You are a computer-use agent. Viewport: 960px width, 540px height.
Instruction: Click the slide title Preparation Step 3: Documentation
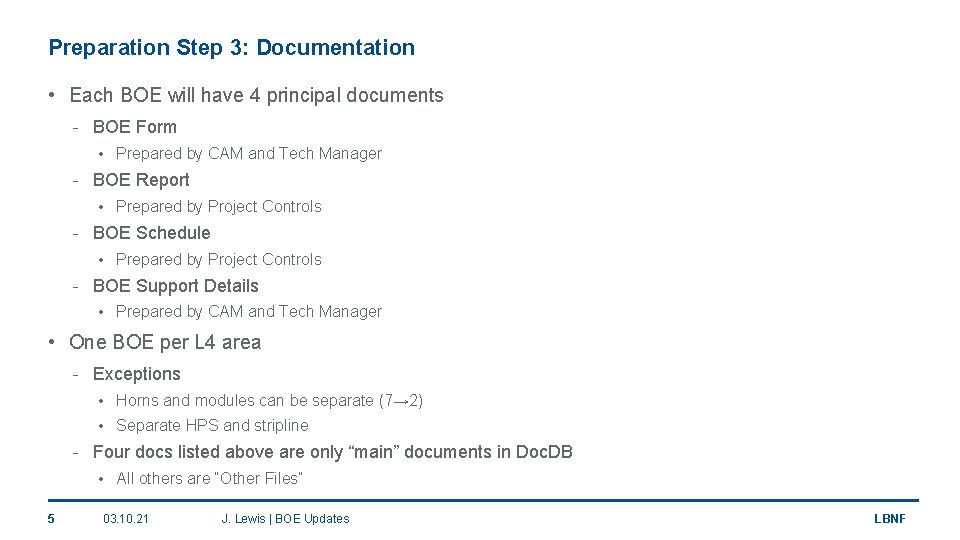click(231, 48)
